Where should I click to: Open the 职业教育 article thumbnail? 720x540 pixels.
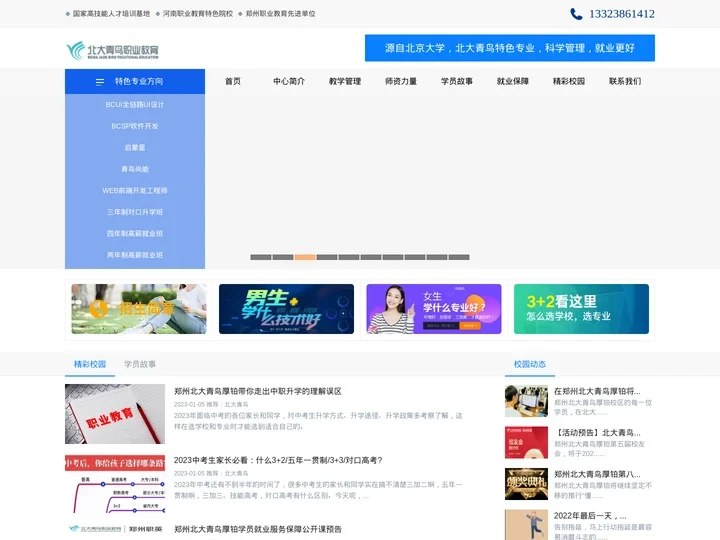tap(115, 414)
